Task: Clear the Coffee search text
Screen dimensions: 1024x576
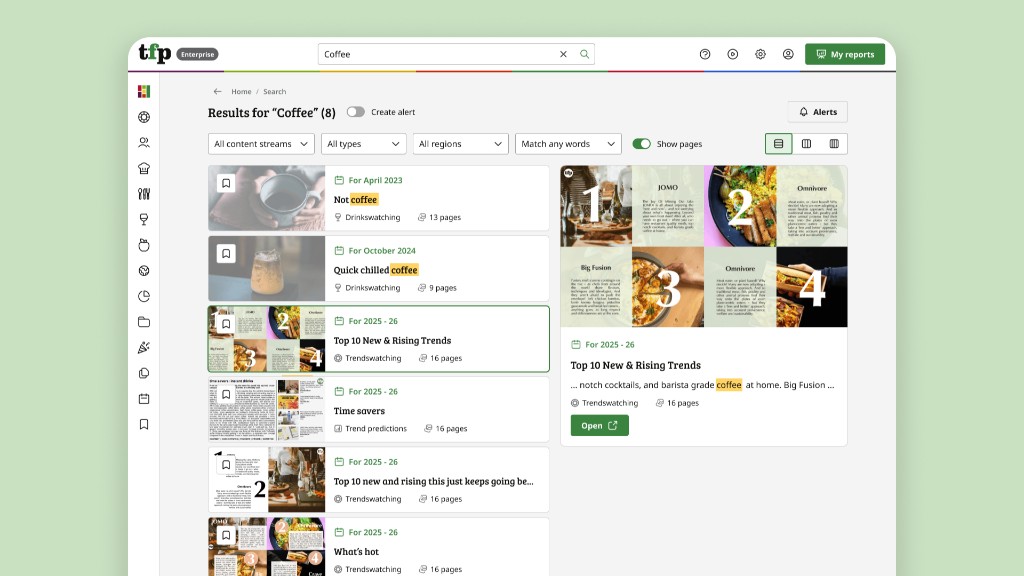Action: (563, 54)
